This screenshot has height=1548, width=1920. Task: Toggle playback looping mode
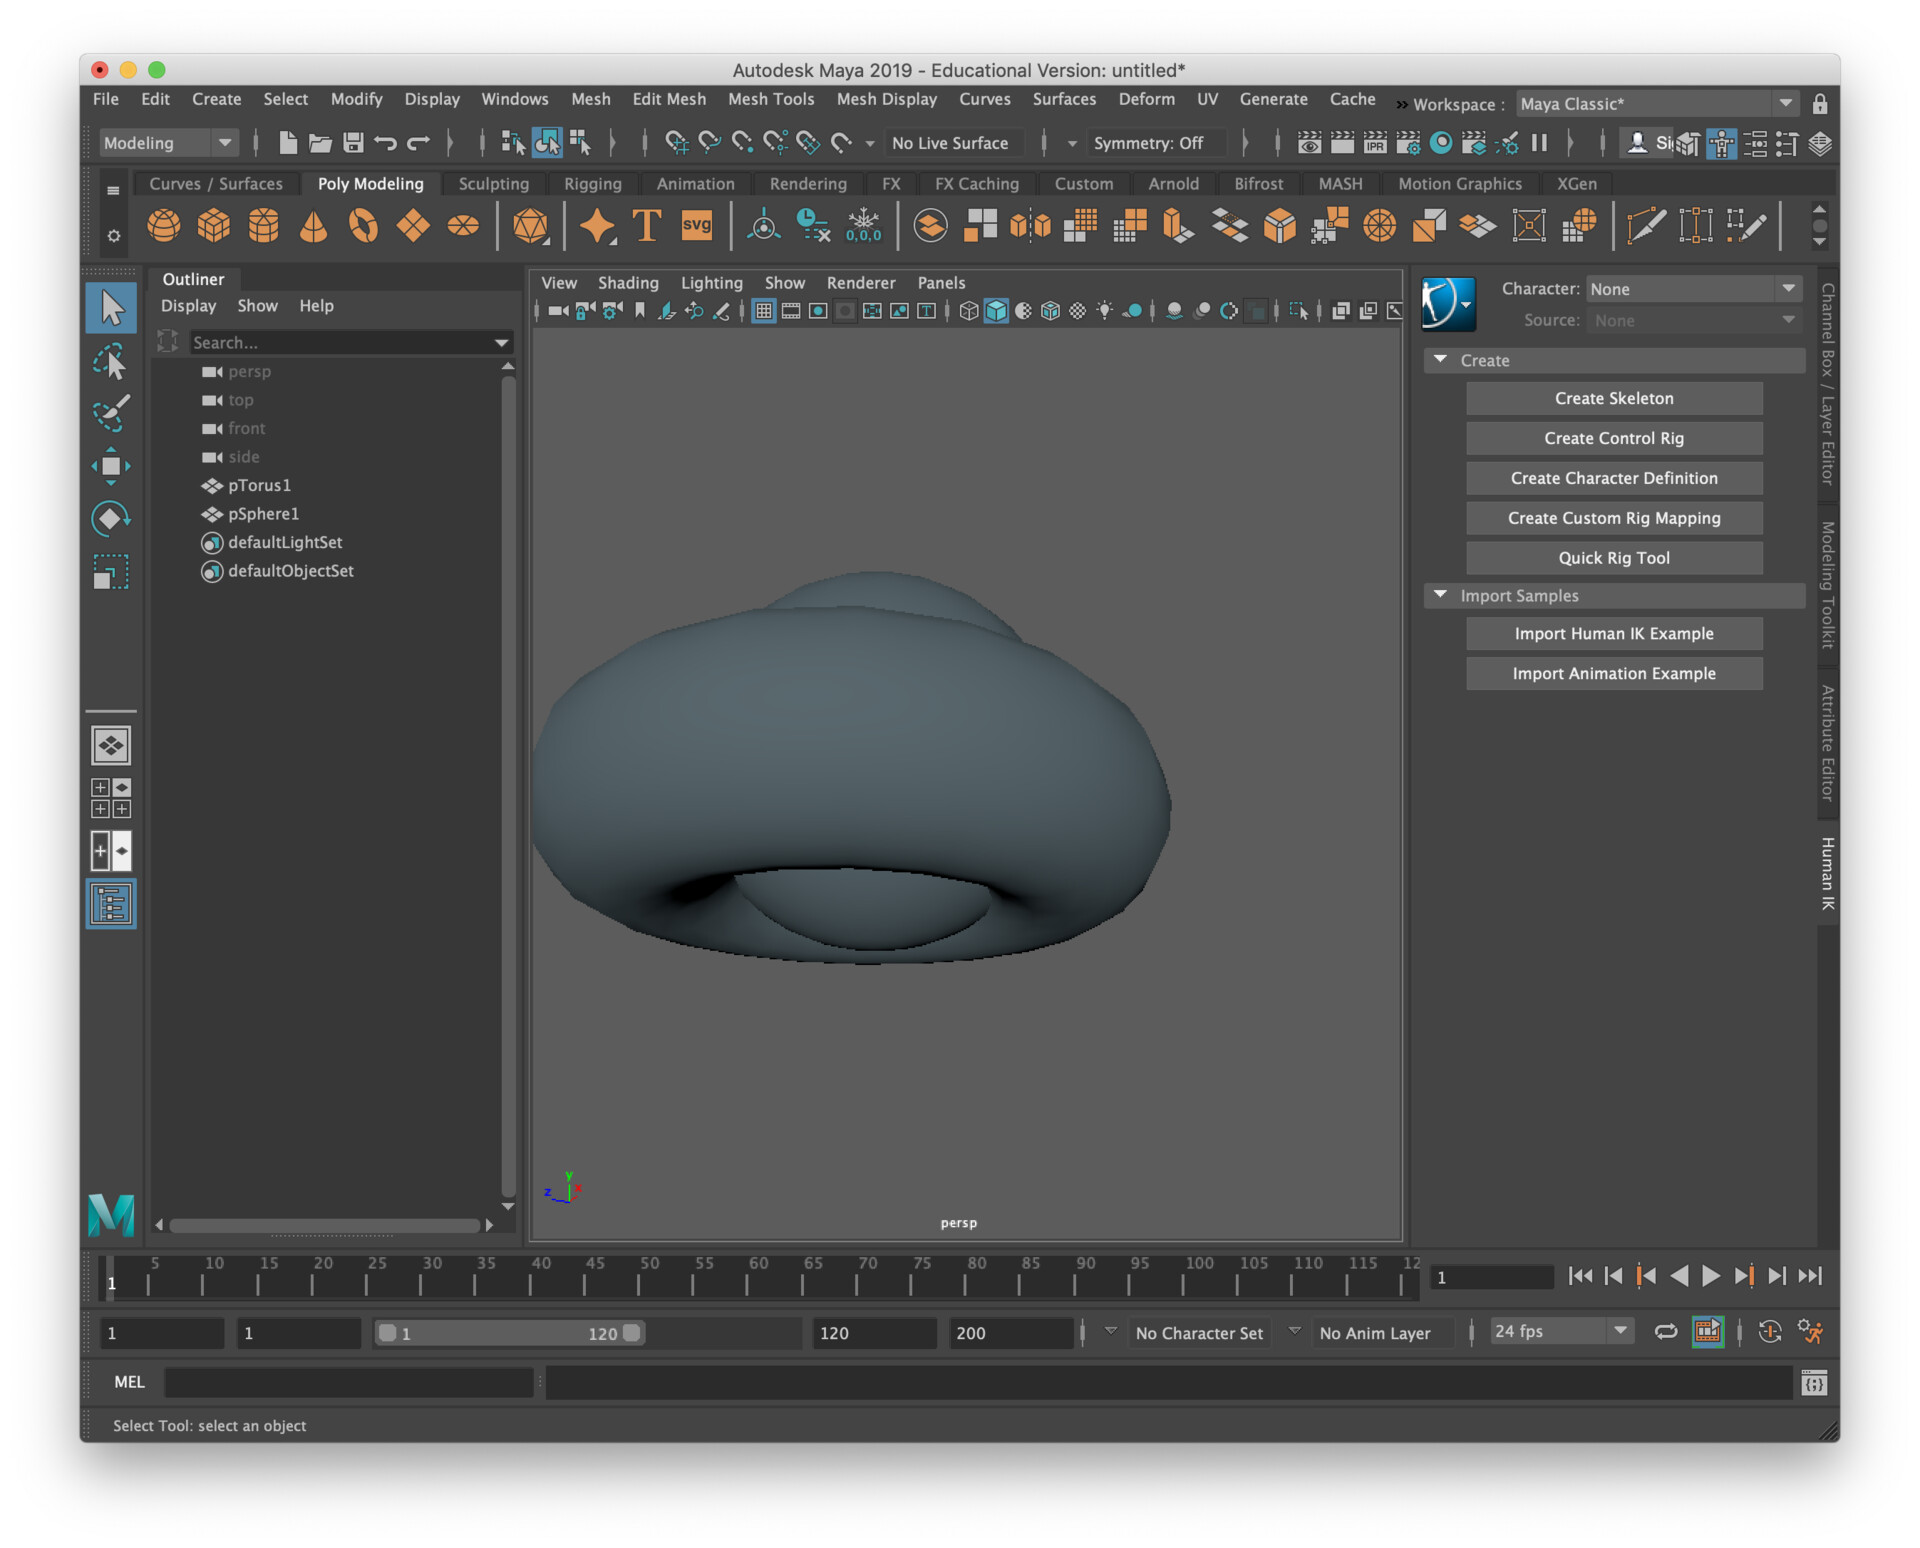tap(1665, 1332)
